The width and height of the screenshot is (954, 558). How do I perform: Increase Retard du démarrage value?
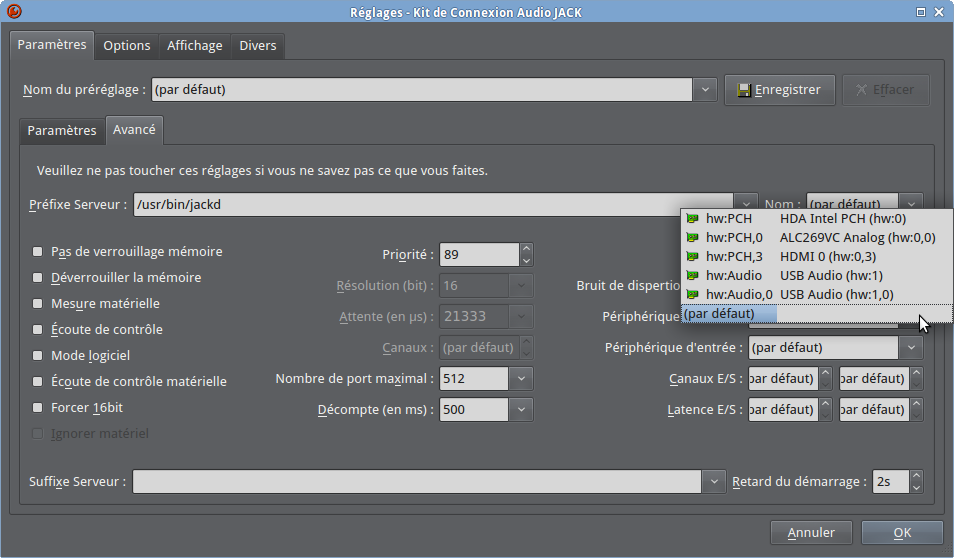[x=916, y=475]
